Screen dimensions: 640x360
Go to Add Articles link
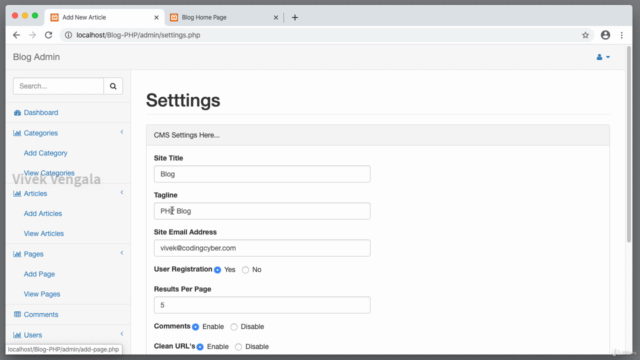43,213
